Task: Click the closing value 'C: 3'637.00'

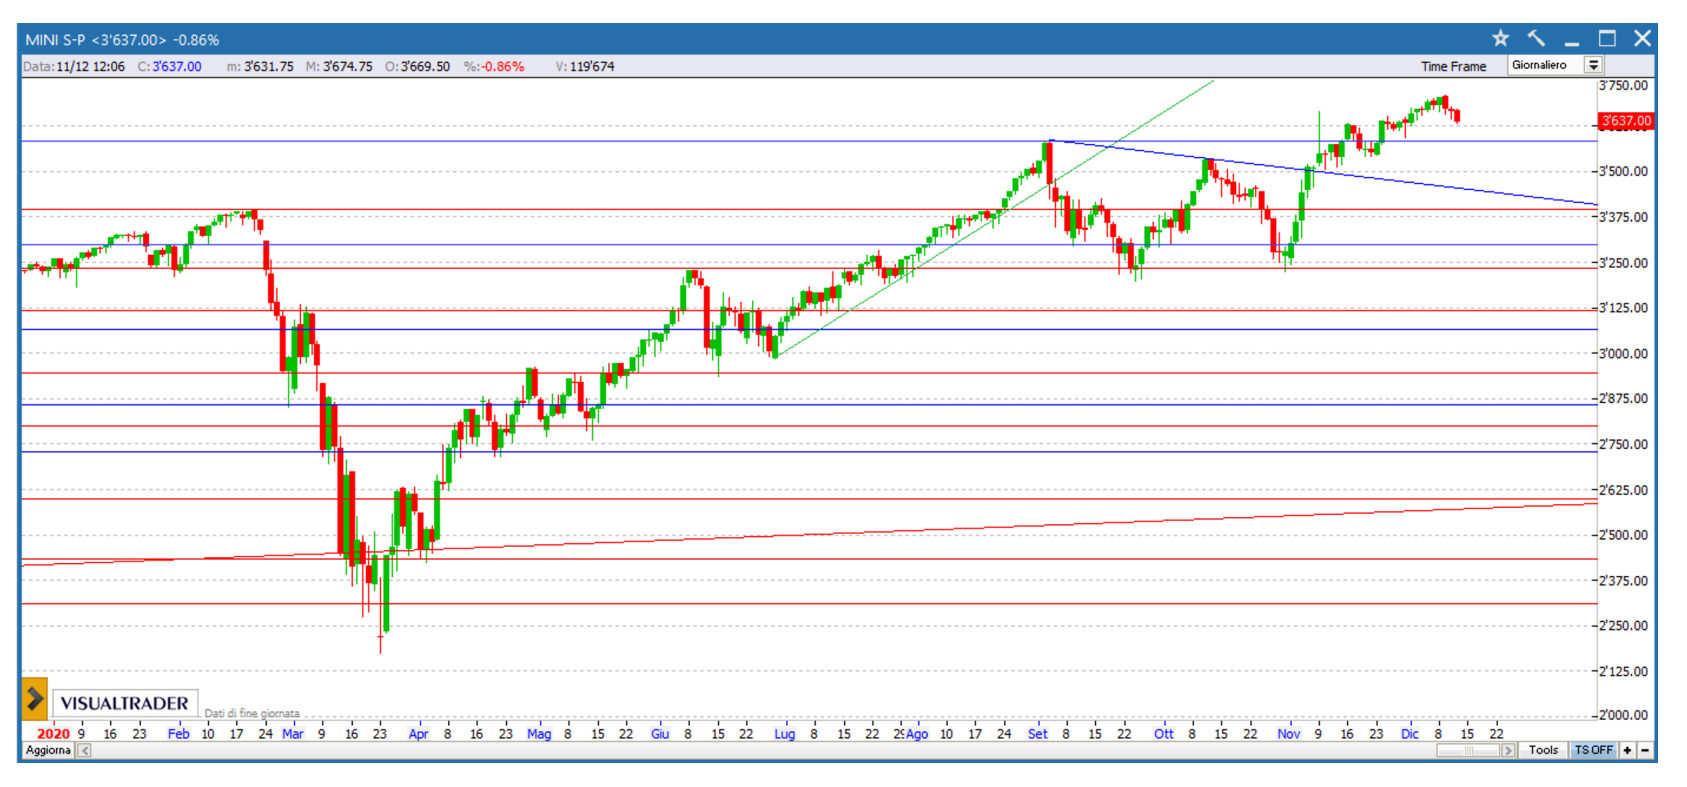Action: pyautogui.click(x=169, y=66)
